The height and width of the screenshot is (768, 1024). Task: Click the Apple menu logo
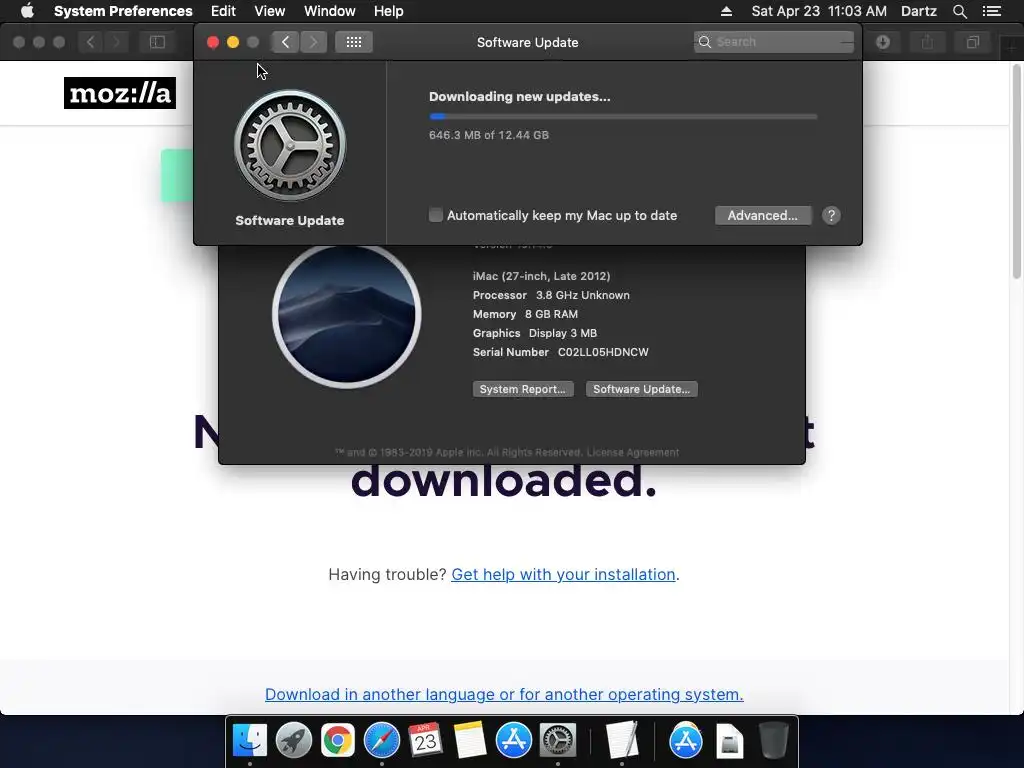click(27, 11)
